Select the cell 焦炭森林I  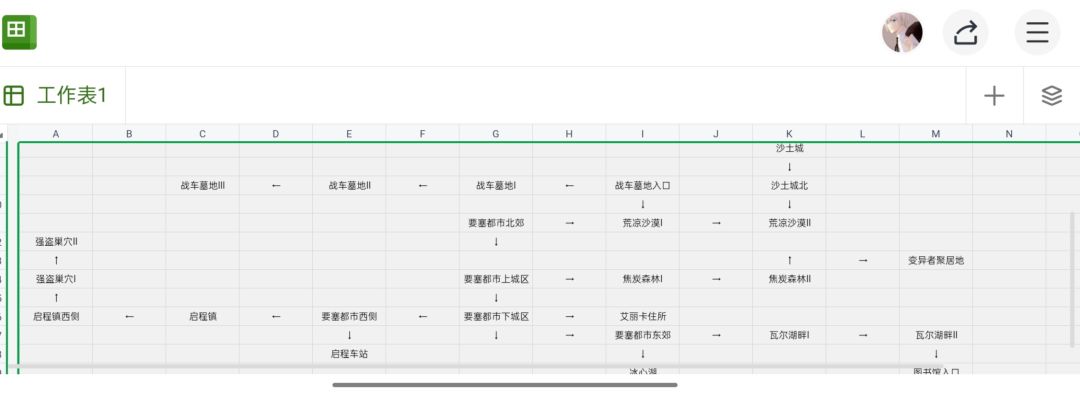(643, 279)
